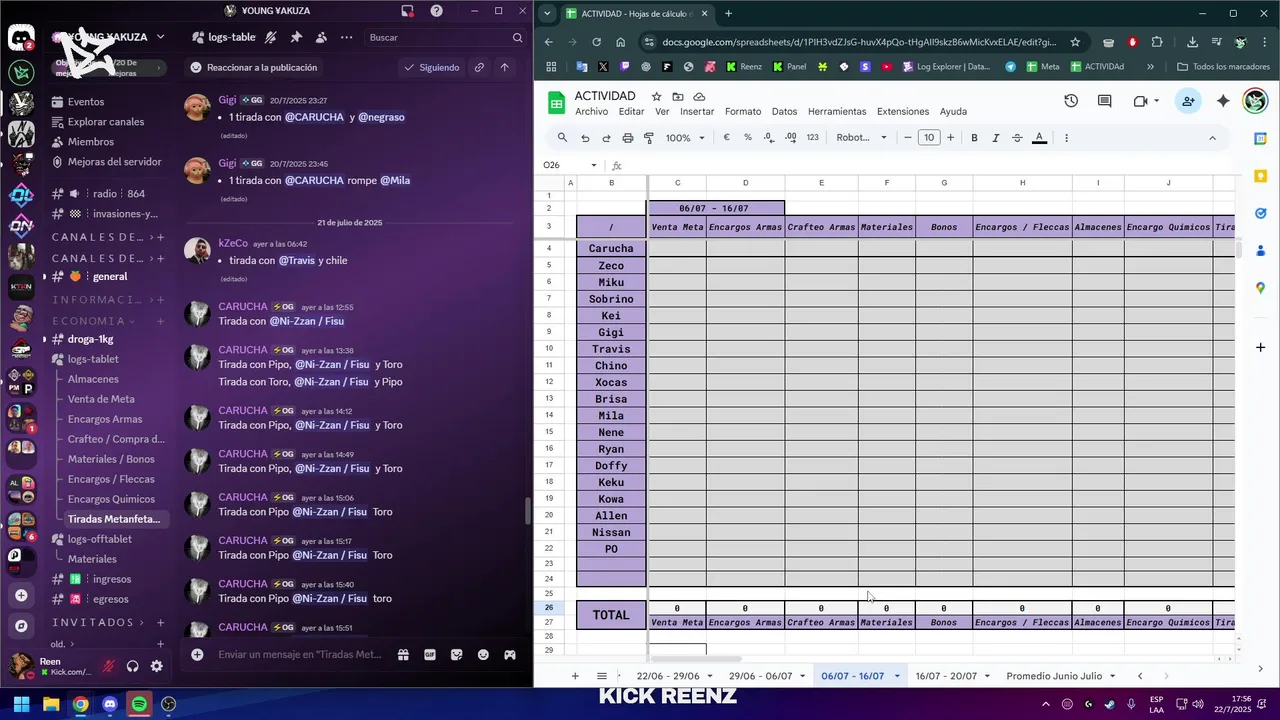
Task: Toggle strikethrough formatting in Sheets
Action: [1017, 138]
